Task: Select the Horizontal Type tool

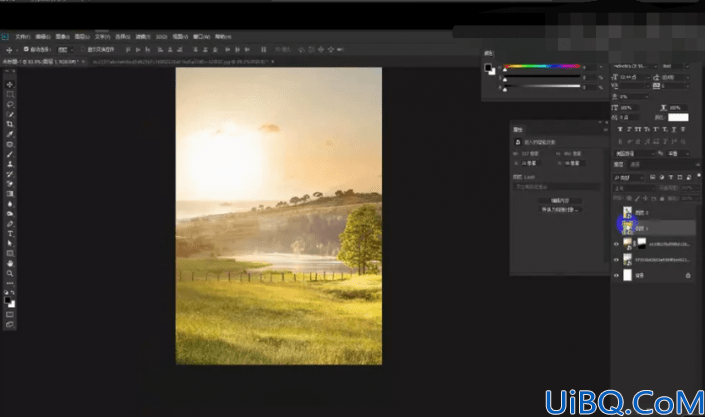Action: [10, 233]
